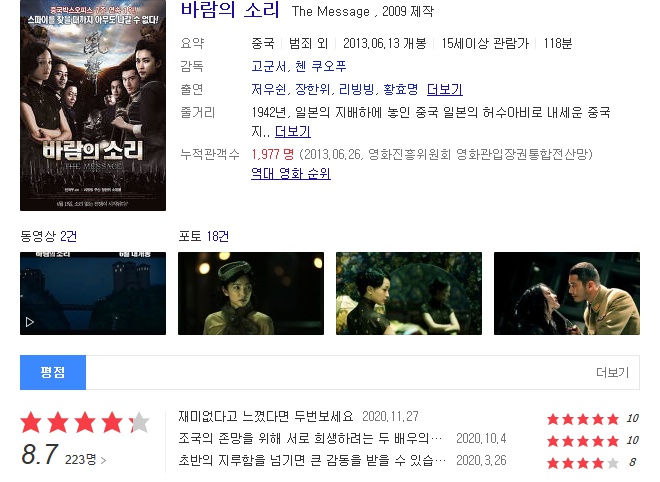This screenshot has width=660, height=482.
Task: Open actor 리빙빙 link
Action: pyautogui.click(x=356, y=89)
